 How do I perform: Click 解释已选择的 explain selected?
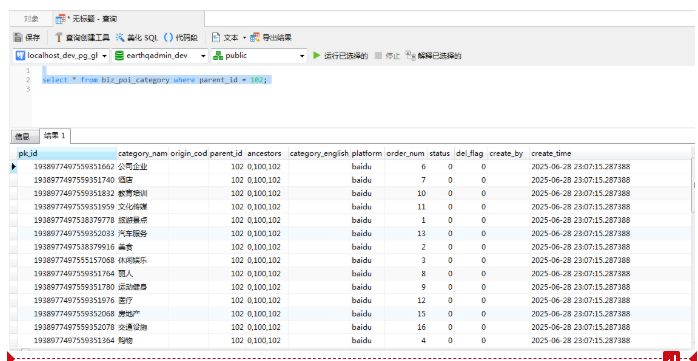coord(434,56)
